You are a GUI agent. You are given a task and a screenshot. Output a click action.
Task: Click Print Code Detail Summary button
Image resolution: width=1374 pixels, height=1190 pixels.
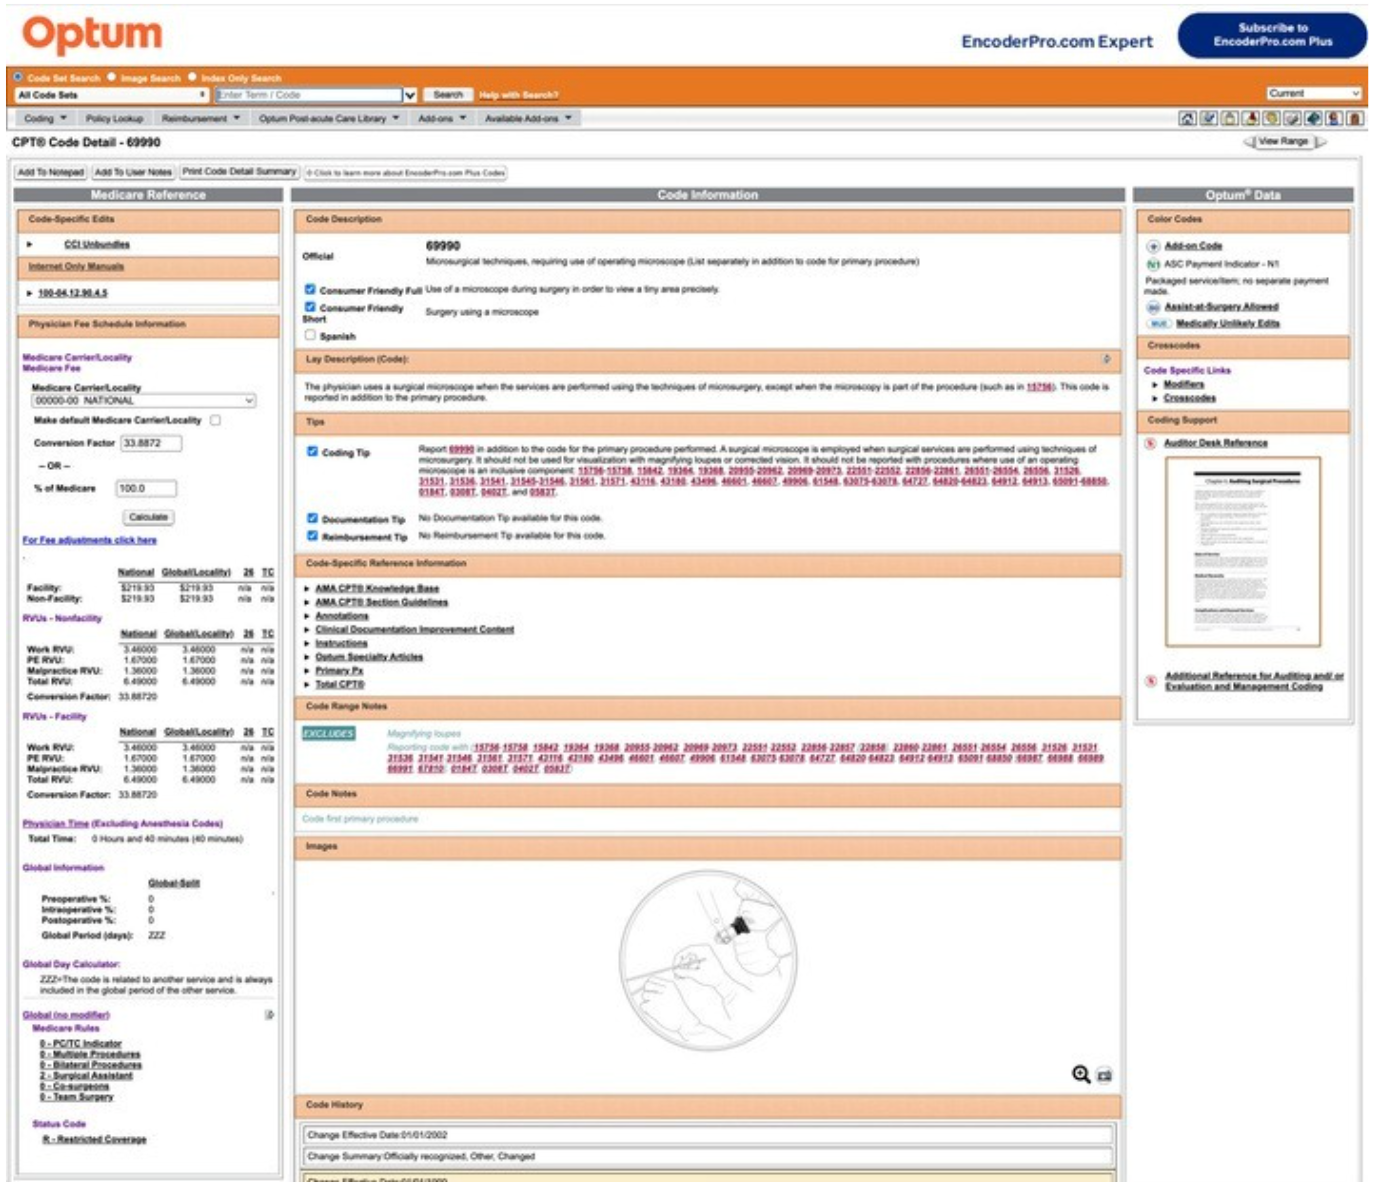(x=239, y=172)
